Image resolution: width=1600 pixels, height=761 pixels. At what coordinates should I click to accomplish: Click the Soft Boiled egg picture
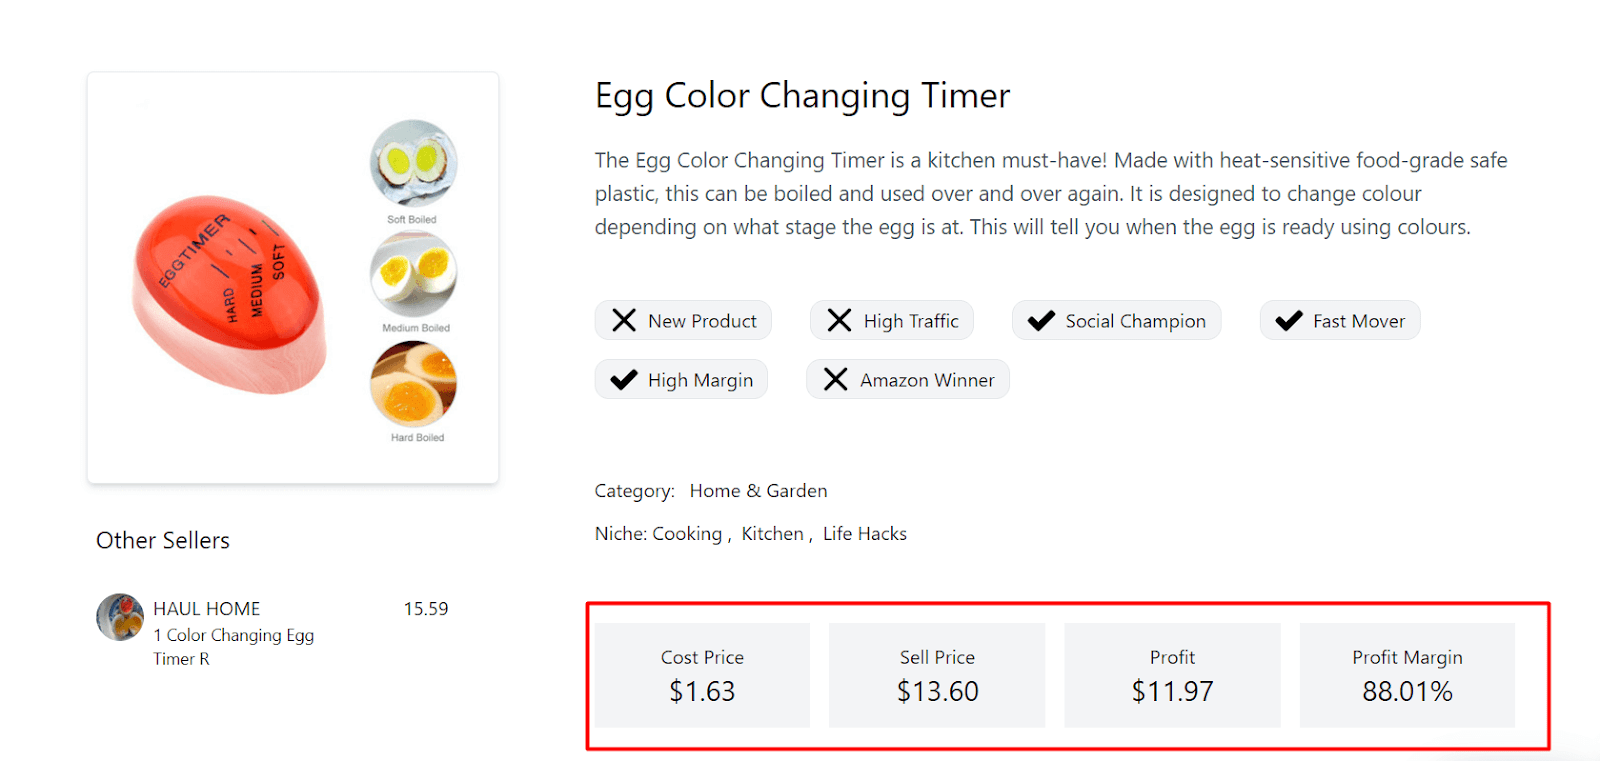pyautogui.click(x=413, y=163)
